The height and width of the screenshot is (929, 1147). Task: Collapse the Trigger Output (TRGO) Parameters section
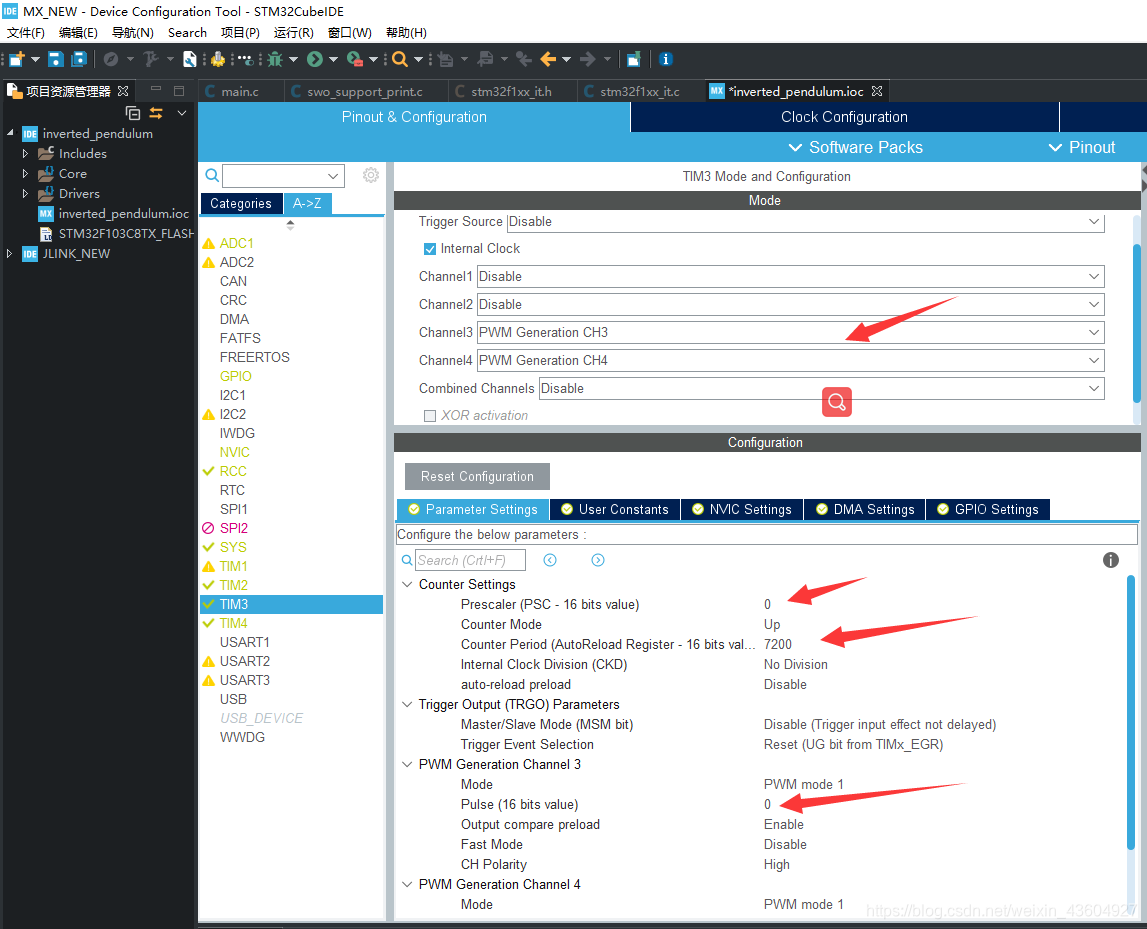407,704
